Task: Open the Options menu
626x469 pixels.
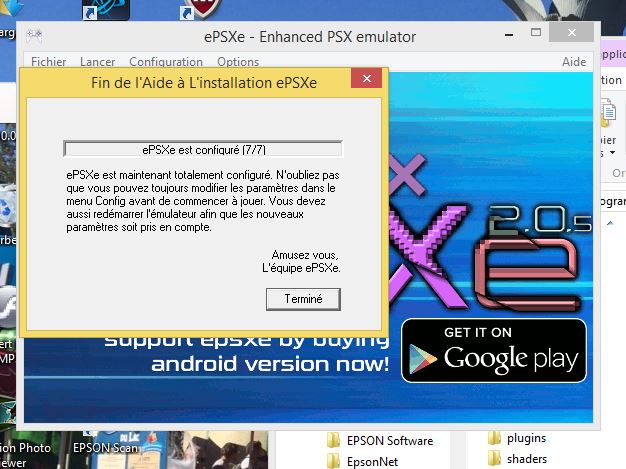Action: (x=238, y=62)
